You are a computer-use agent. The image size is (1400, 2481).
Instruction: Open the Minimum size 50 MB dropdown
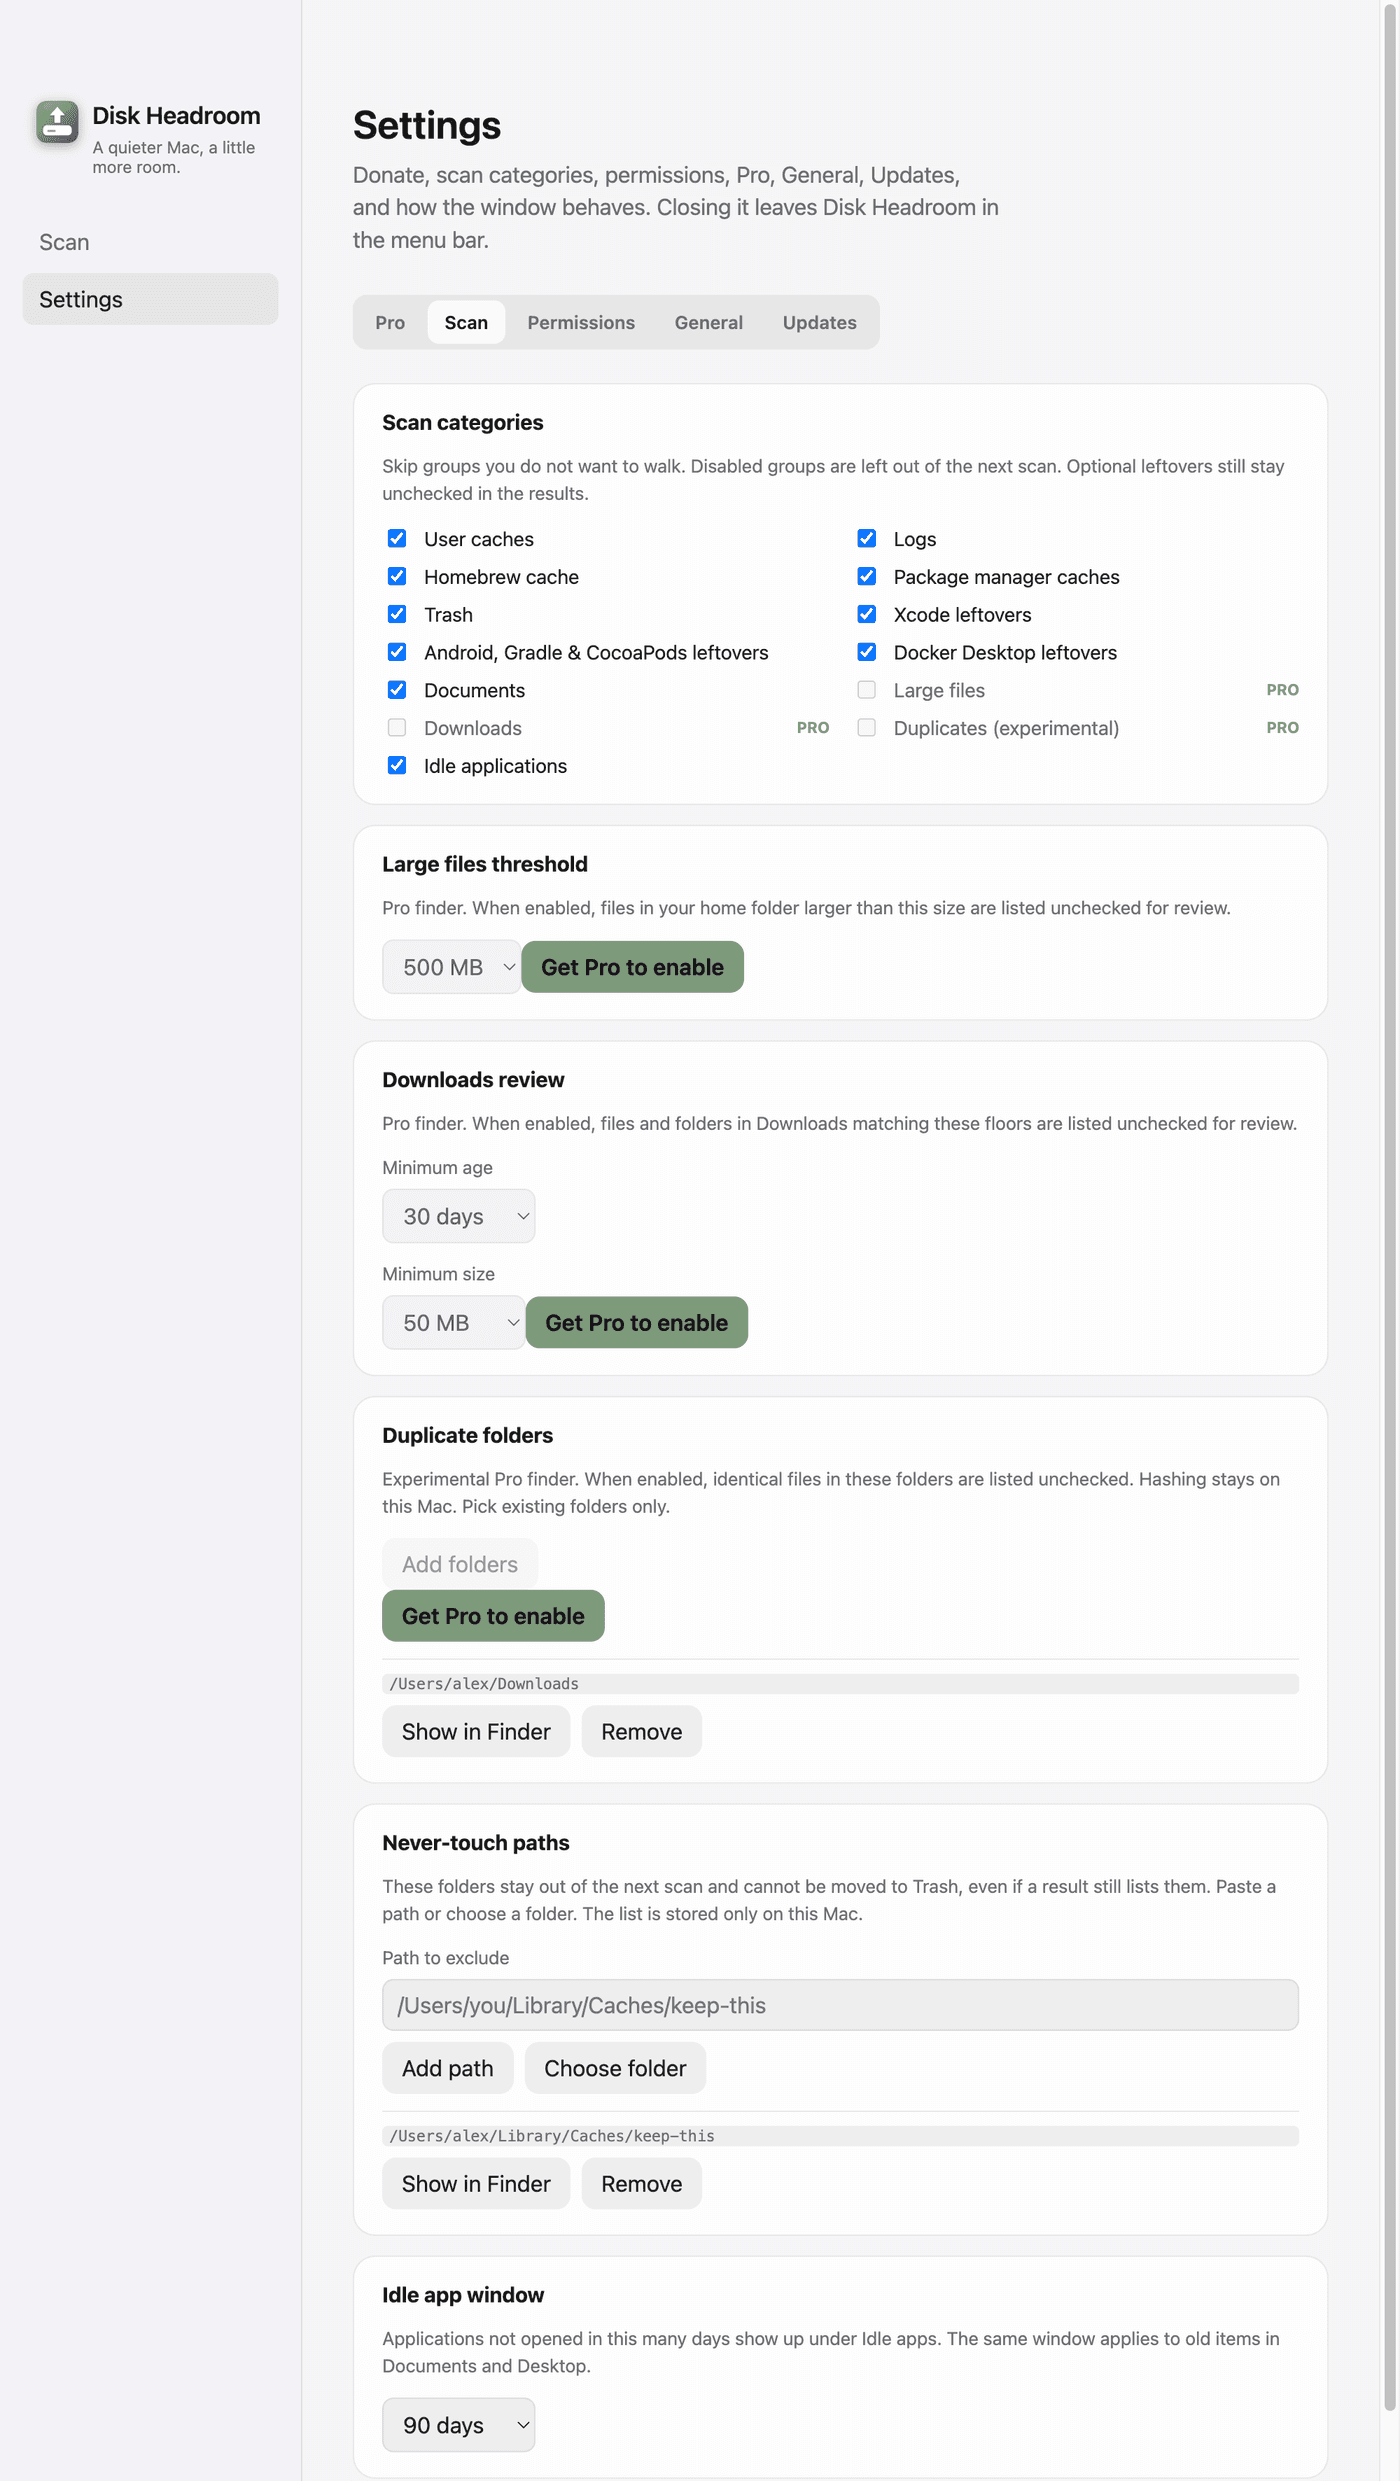click(x=453, y=1323)
